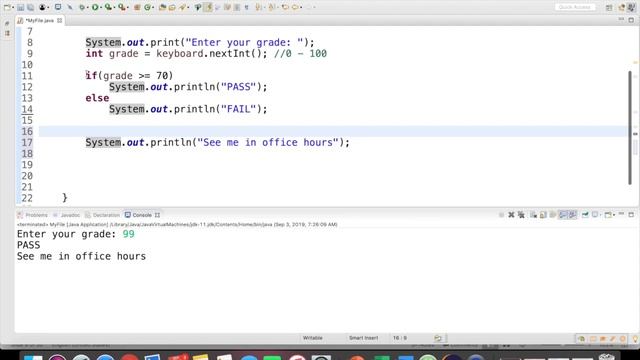Click the Save toolbar icon
The height and width of the screenshot is (360, 640).
click(20, 7)
